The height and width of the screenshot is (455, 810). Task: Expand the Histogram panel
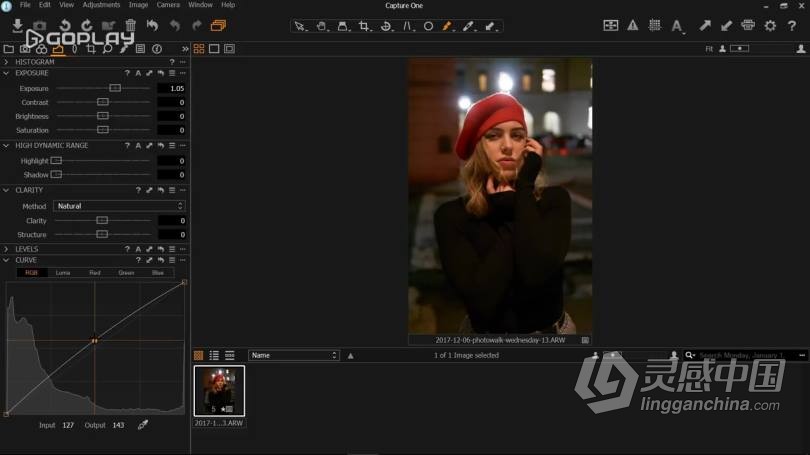pyautogui.click(x=6, y=62)
